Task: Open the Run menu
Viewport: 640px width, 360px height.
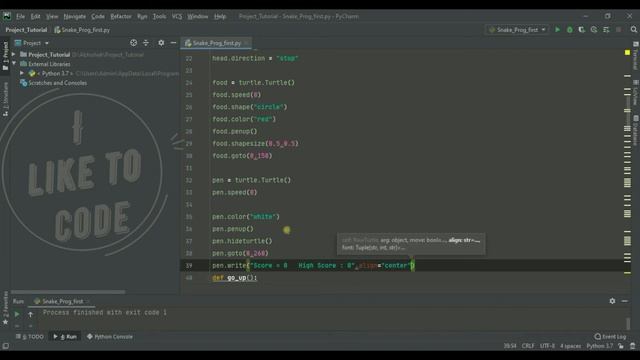Action: [x=142, y=16]
